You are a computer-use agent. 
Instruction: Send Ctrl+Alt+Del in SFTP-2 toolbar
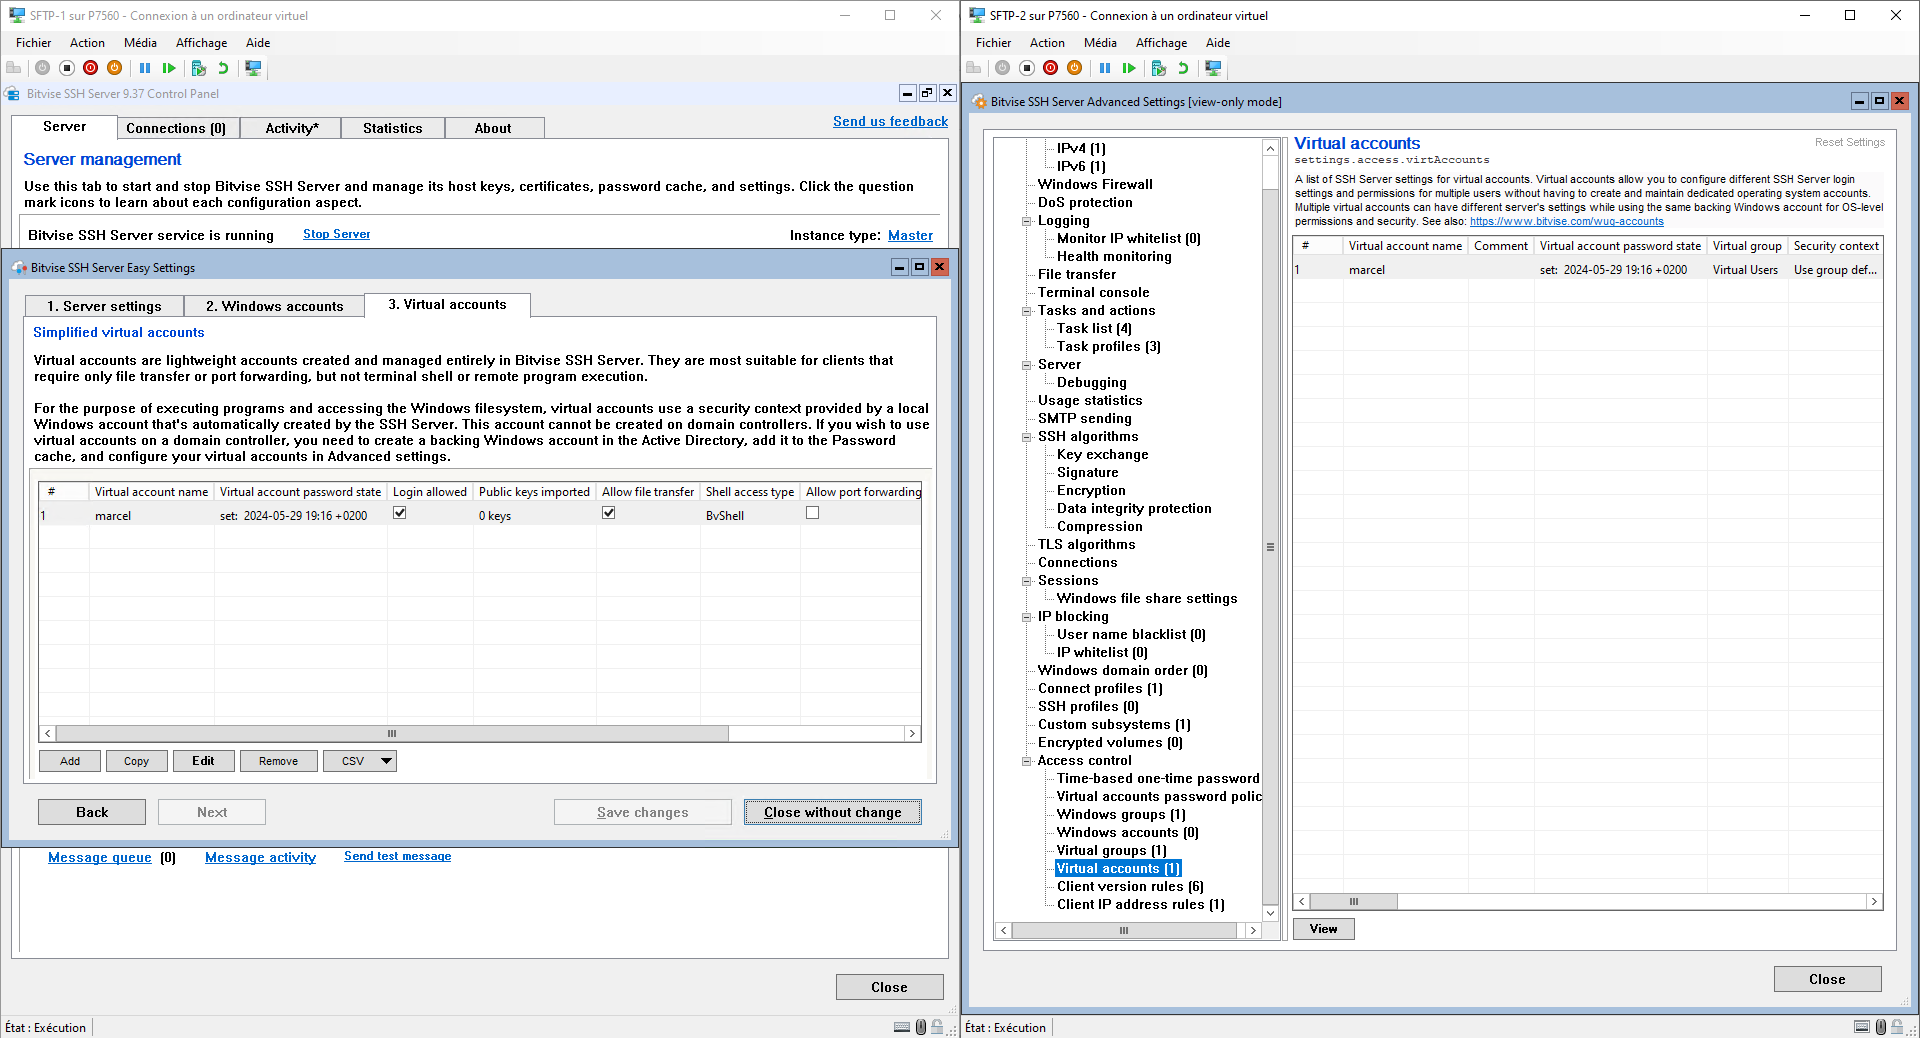(974, 68)
